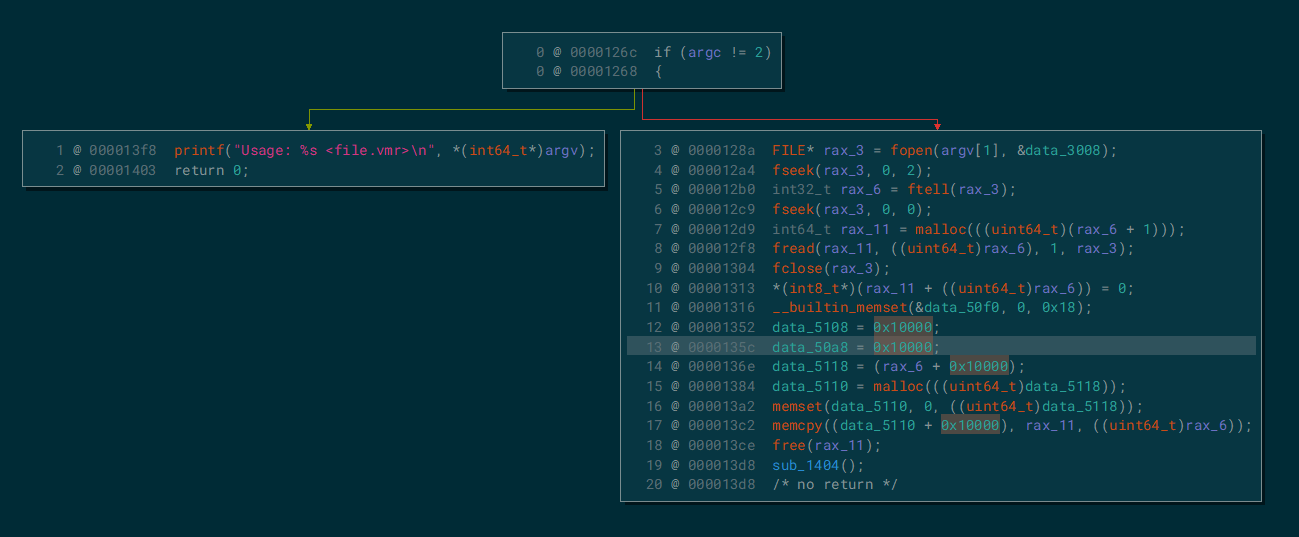Viewport: 1299px width, 537px height.
Task: Select the fopen call on line 3
Action: 944,151
